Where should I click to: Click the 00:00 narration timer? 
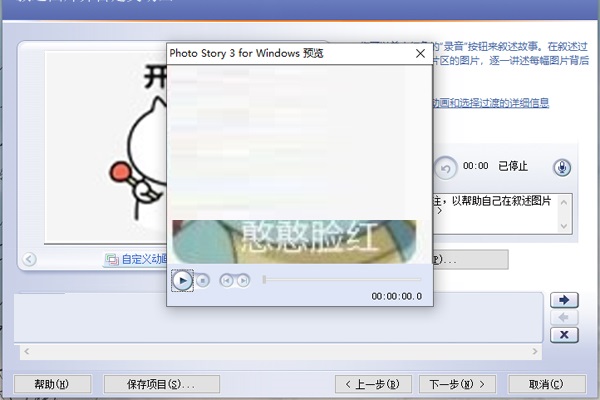coord(476,166)
